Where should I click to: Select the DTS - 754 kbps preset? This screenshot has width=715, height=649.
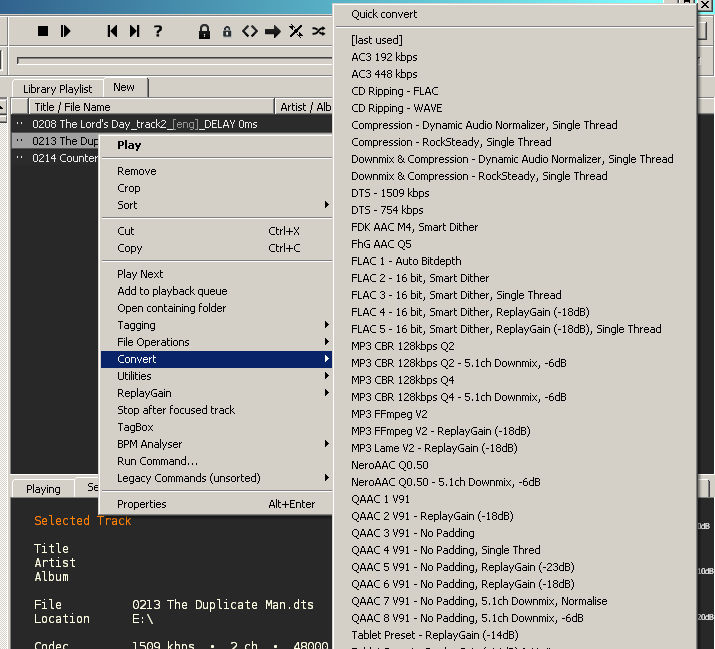(x=514, y=210)
